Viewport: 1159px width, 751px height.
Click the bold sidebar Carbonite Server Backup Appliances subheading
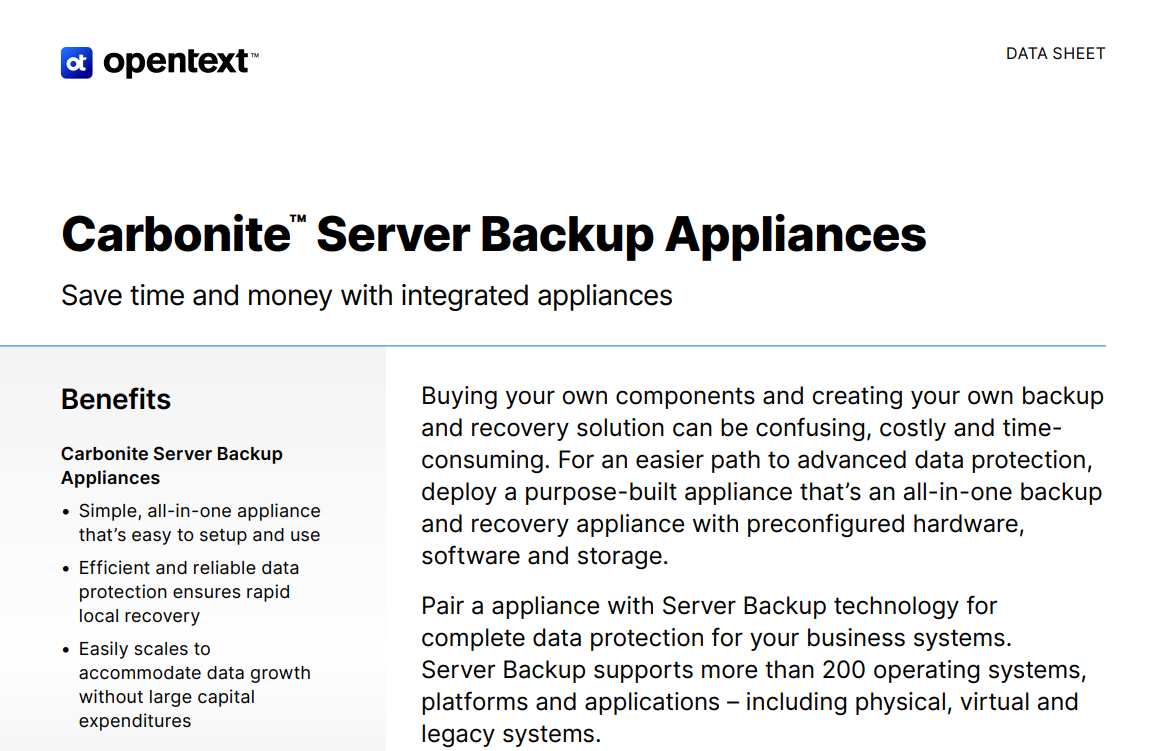click(171, 466)
